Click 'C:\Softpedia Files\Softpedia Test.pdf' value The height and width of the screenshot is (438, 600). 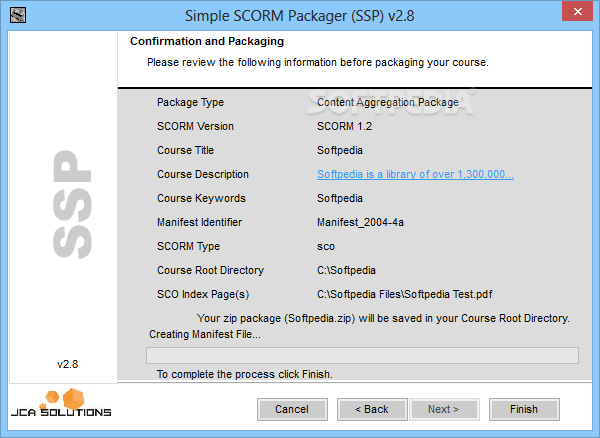(404, 295)
